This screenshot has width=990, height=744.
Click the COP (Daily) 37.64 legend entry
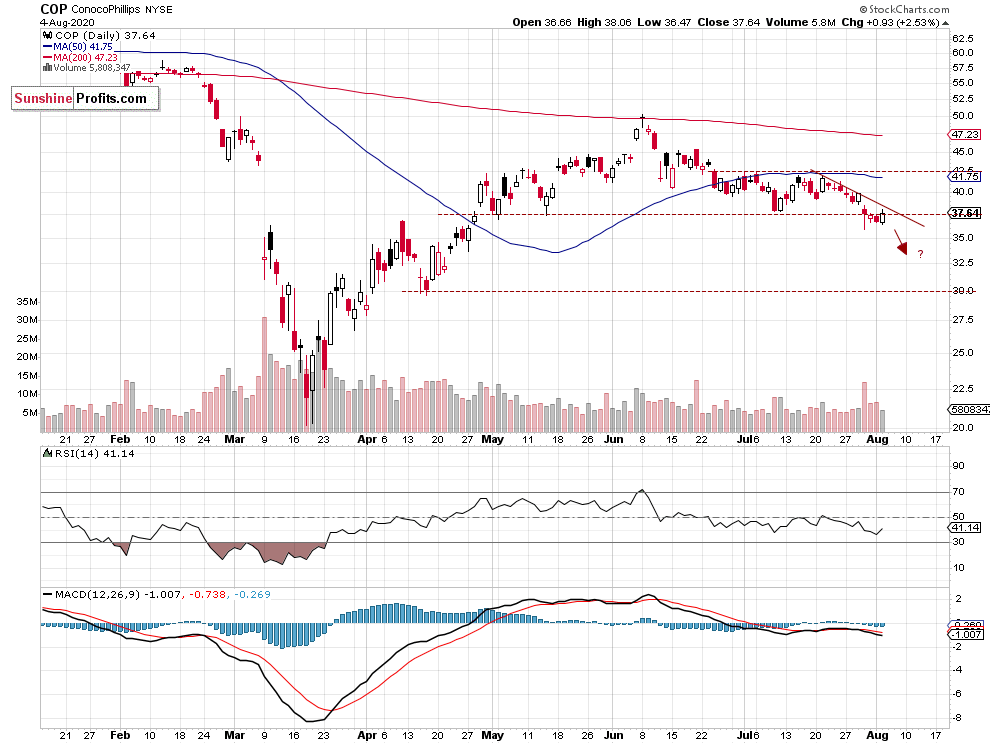(x=105, y=35)
